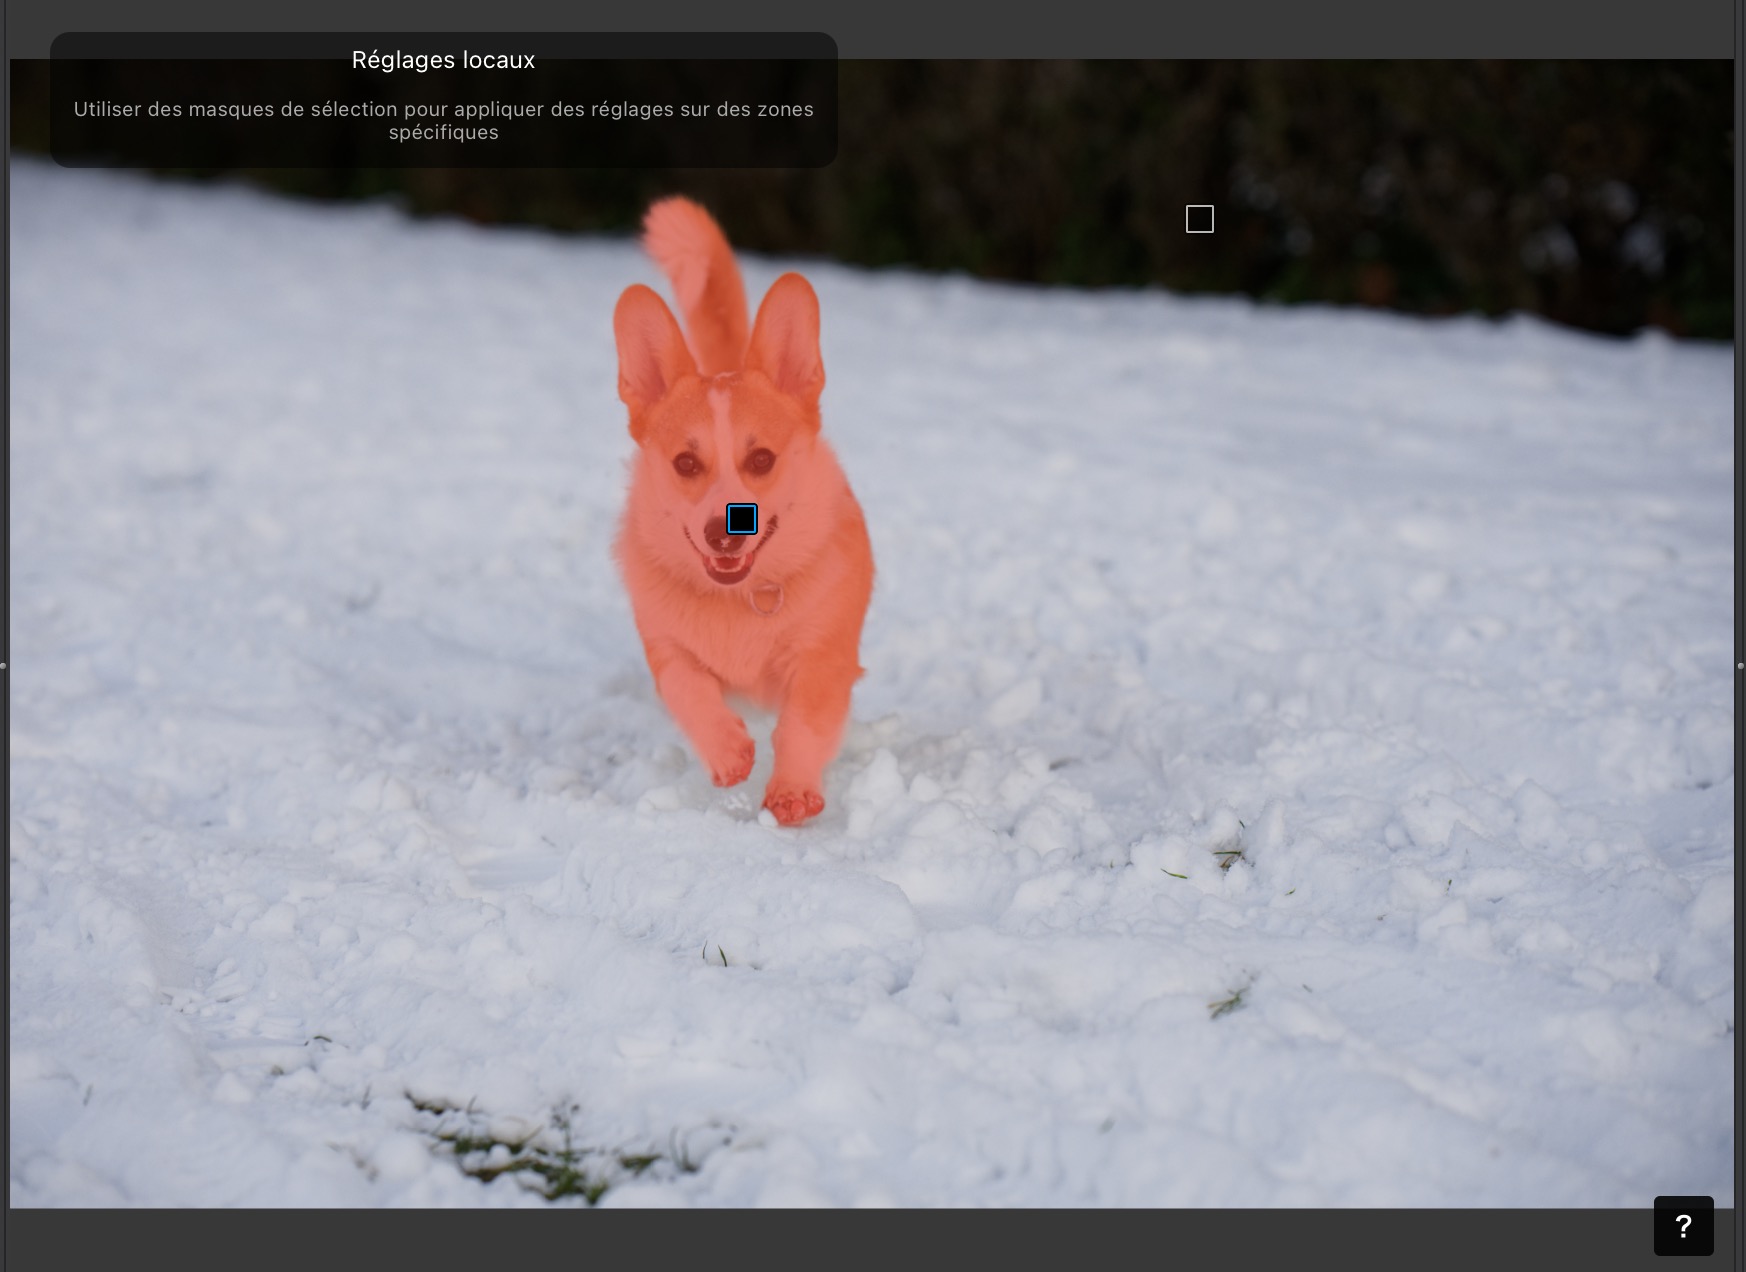Viewport: 1746px width, 1272px height.
Task: Click the dog's eye on image left side
Action: pos(686,464)
